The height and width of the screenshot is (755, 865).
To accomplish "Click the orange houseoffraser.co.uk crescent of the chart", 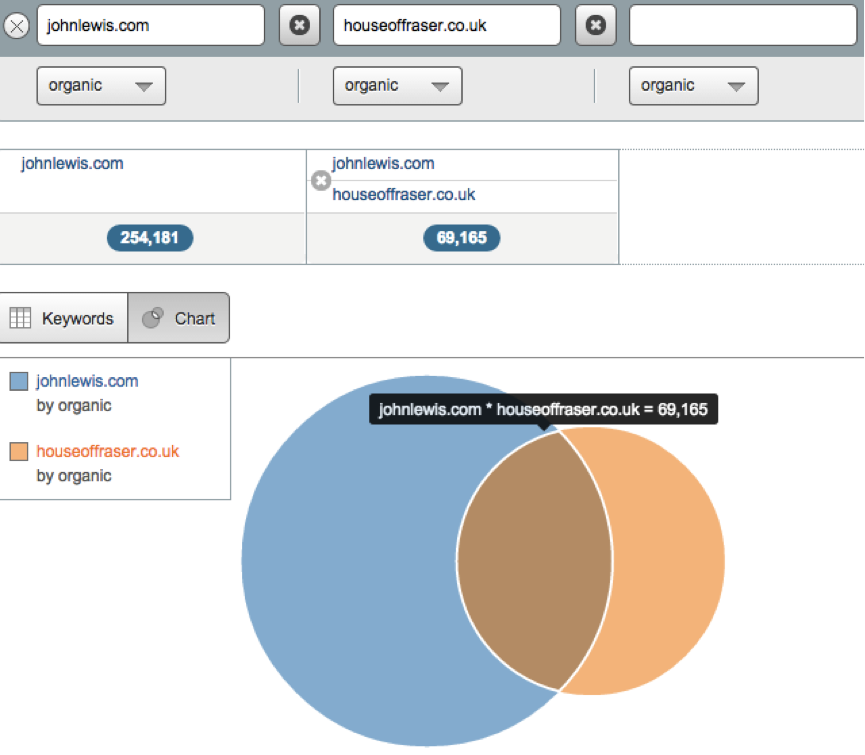I will [x=670, y=561].
